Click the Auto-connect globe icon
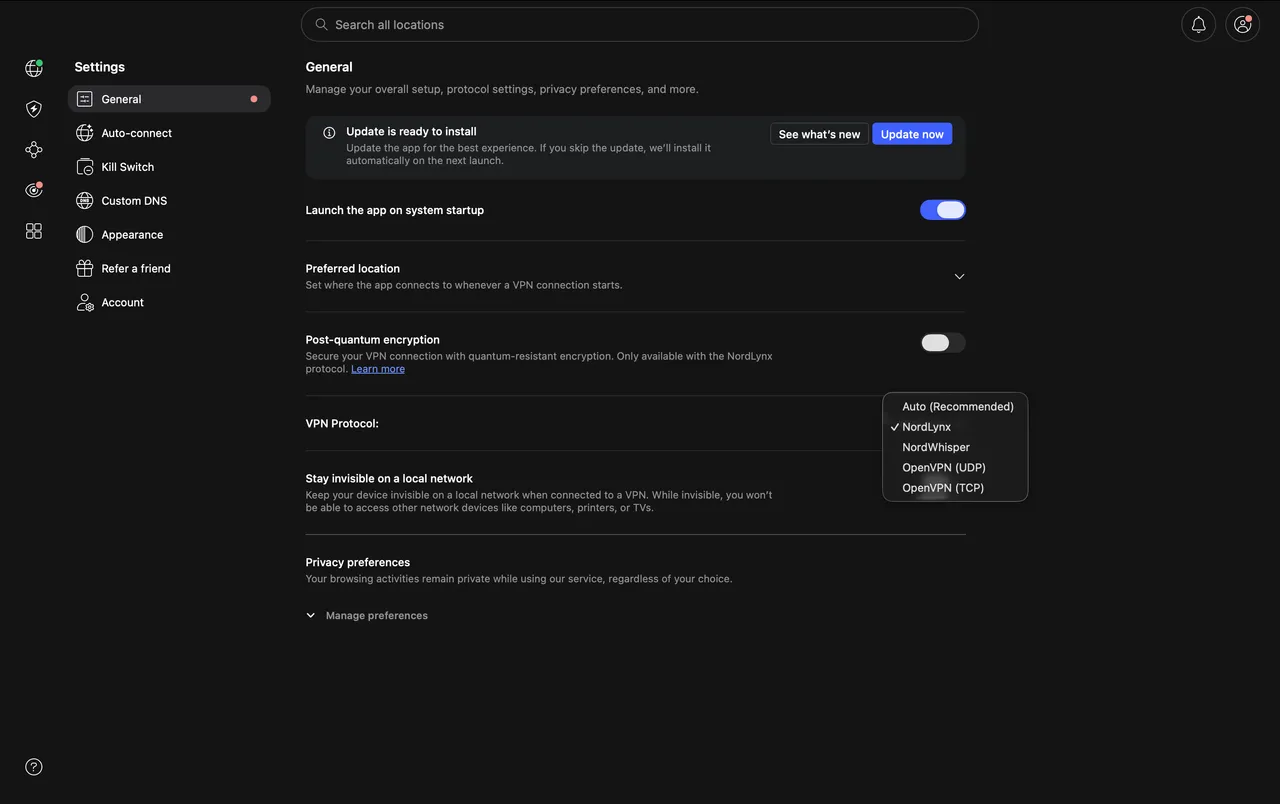The width and height of the screenshot is (1280, 804). tap(84, 133)
